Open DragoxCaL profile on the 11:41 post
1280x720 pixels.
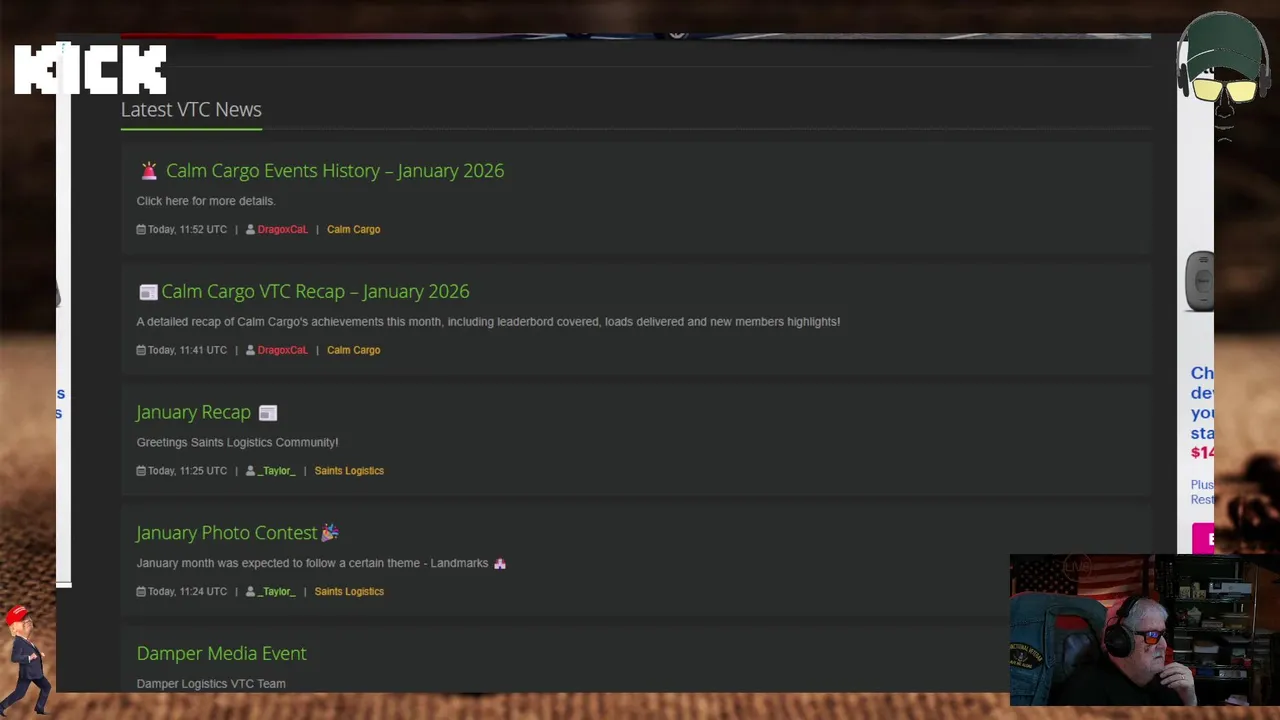point(282,350)
